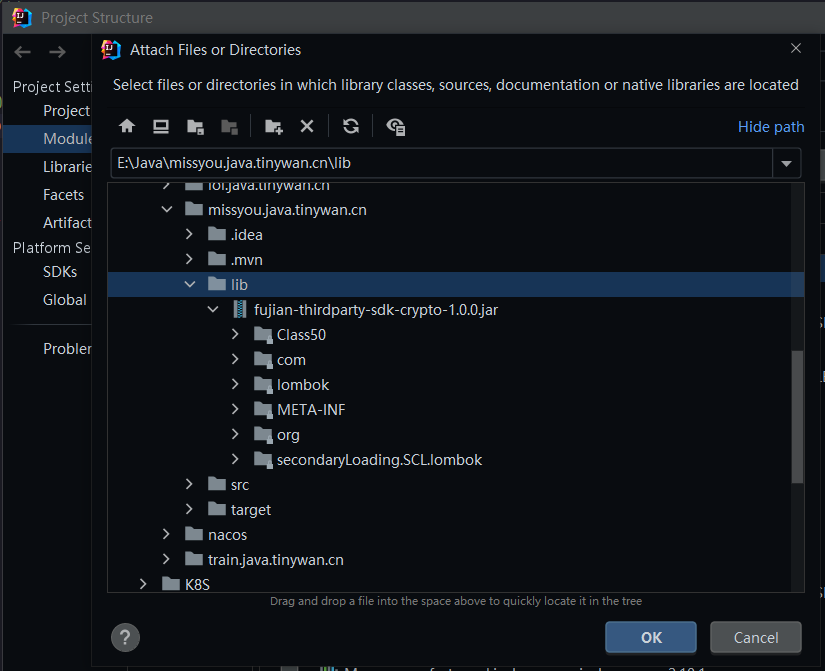Select the Desktop directory icon
The height and width of the screenshot is (671, 825).
coord(160,126)
